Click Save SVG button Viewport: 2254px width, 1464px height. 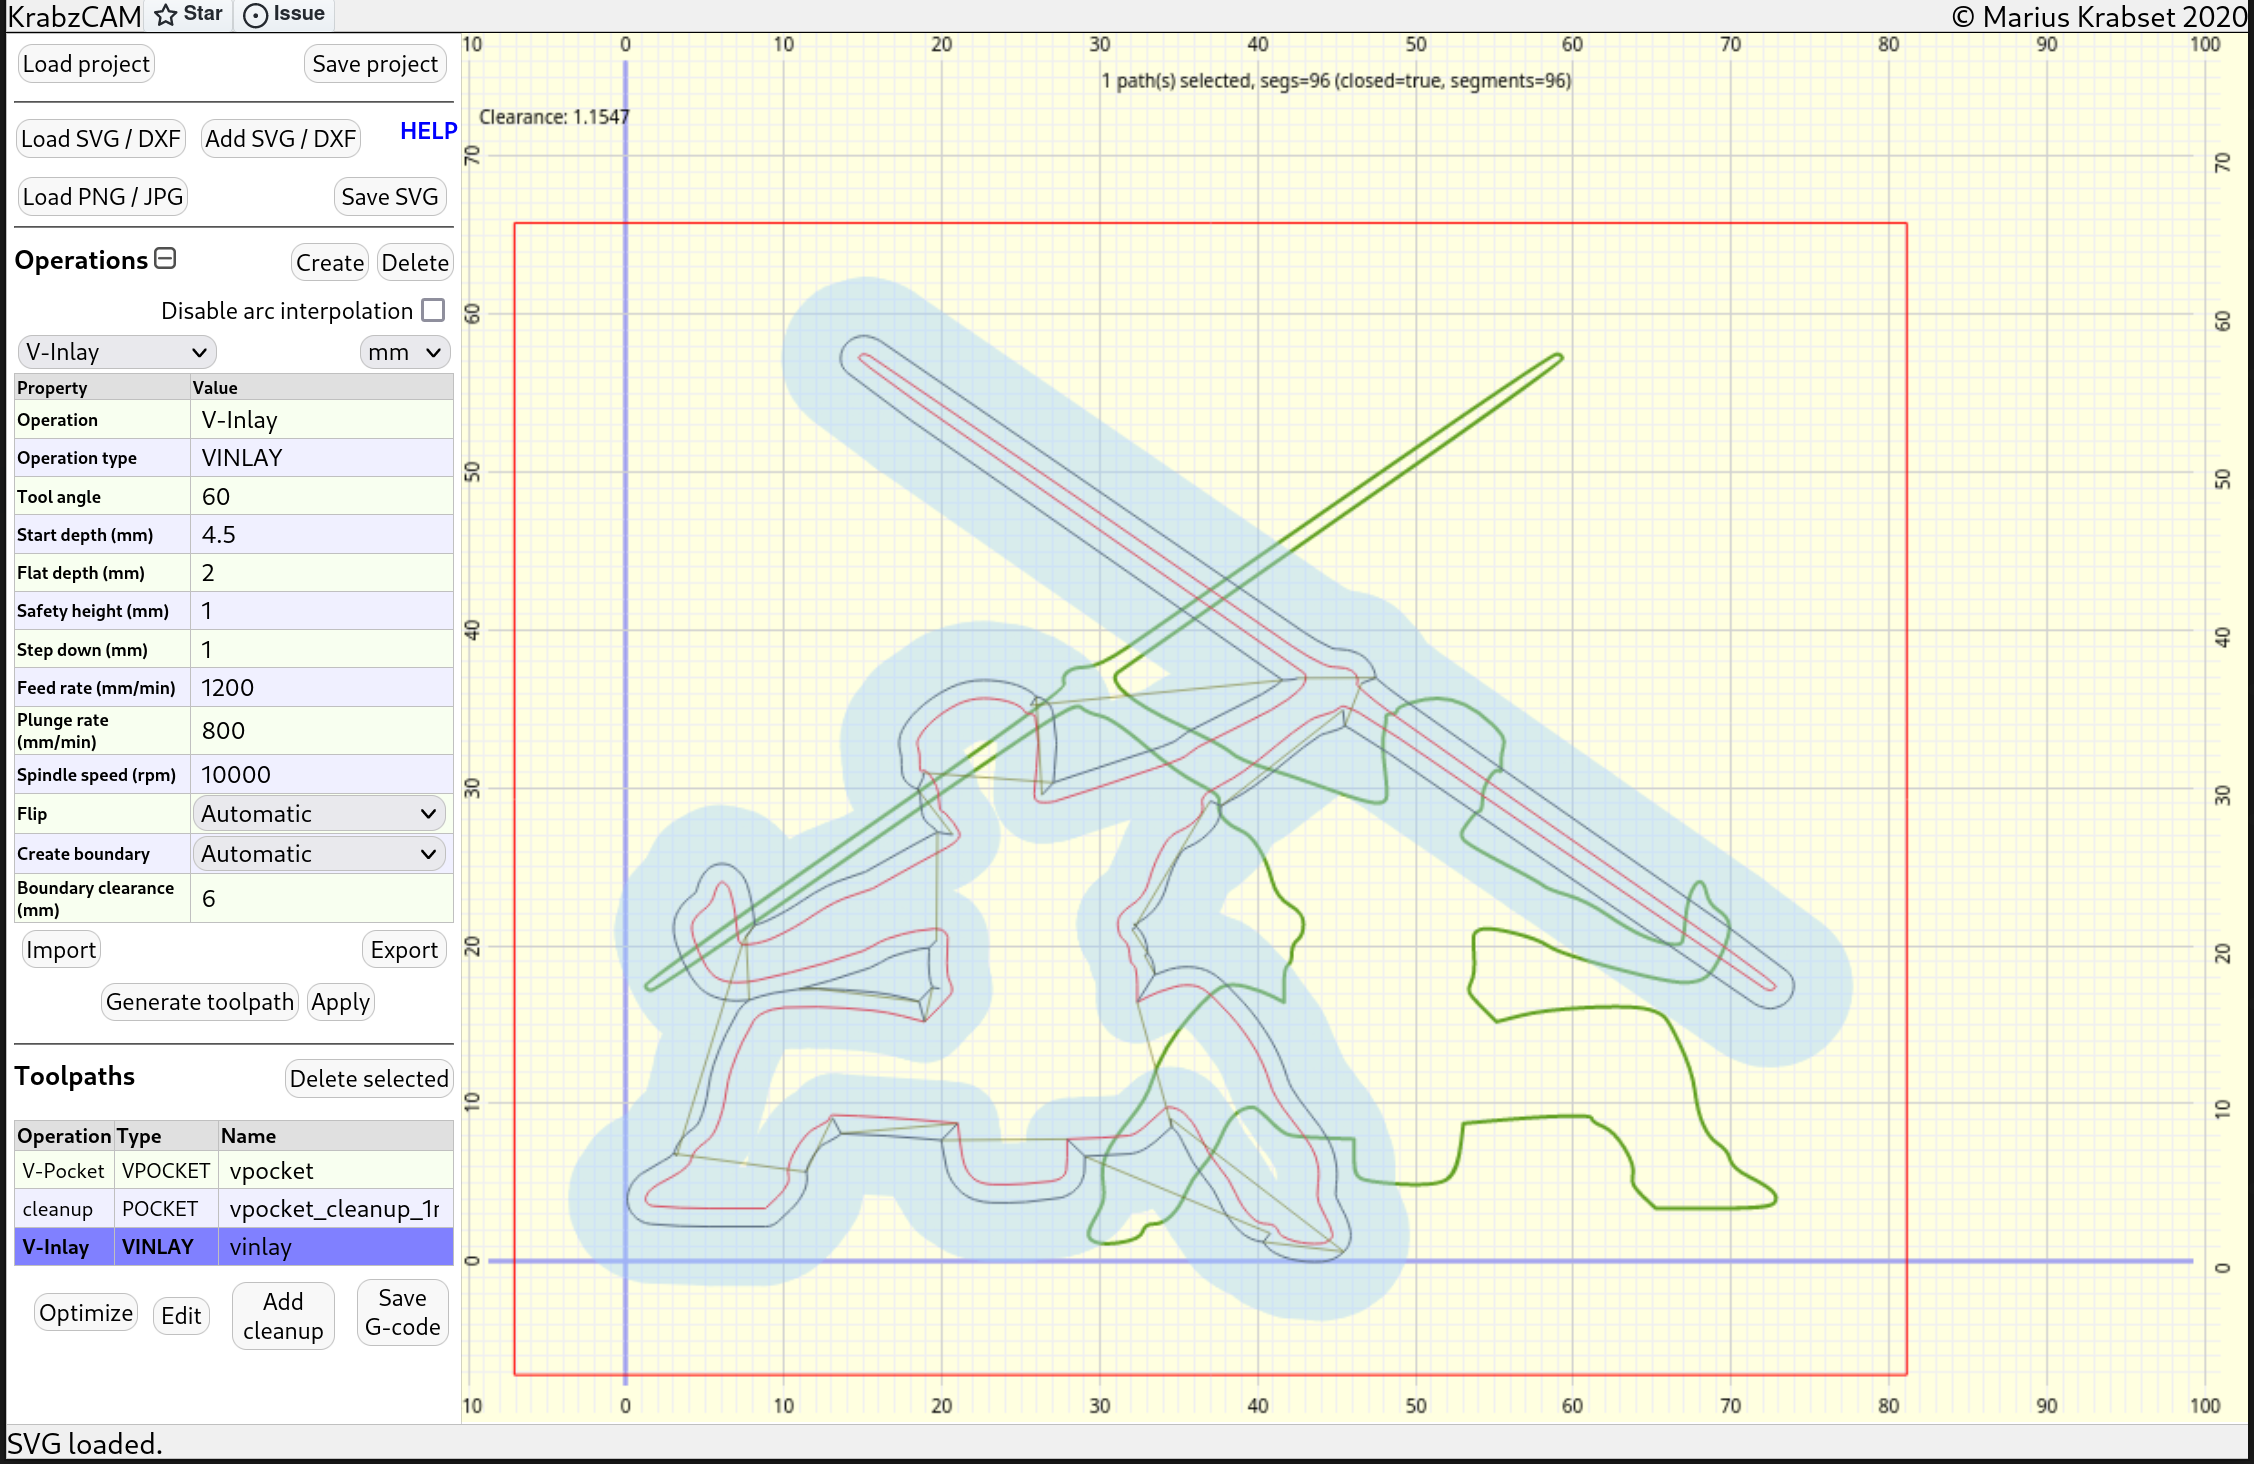click(390, 197)
